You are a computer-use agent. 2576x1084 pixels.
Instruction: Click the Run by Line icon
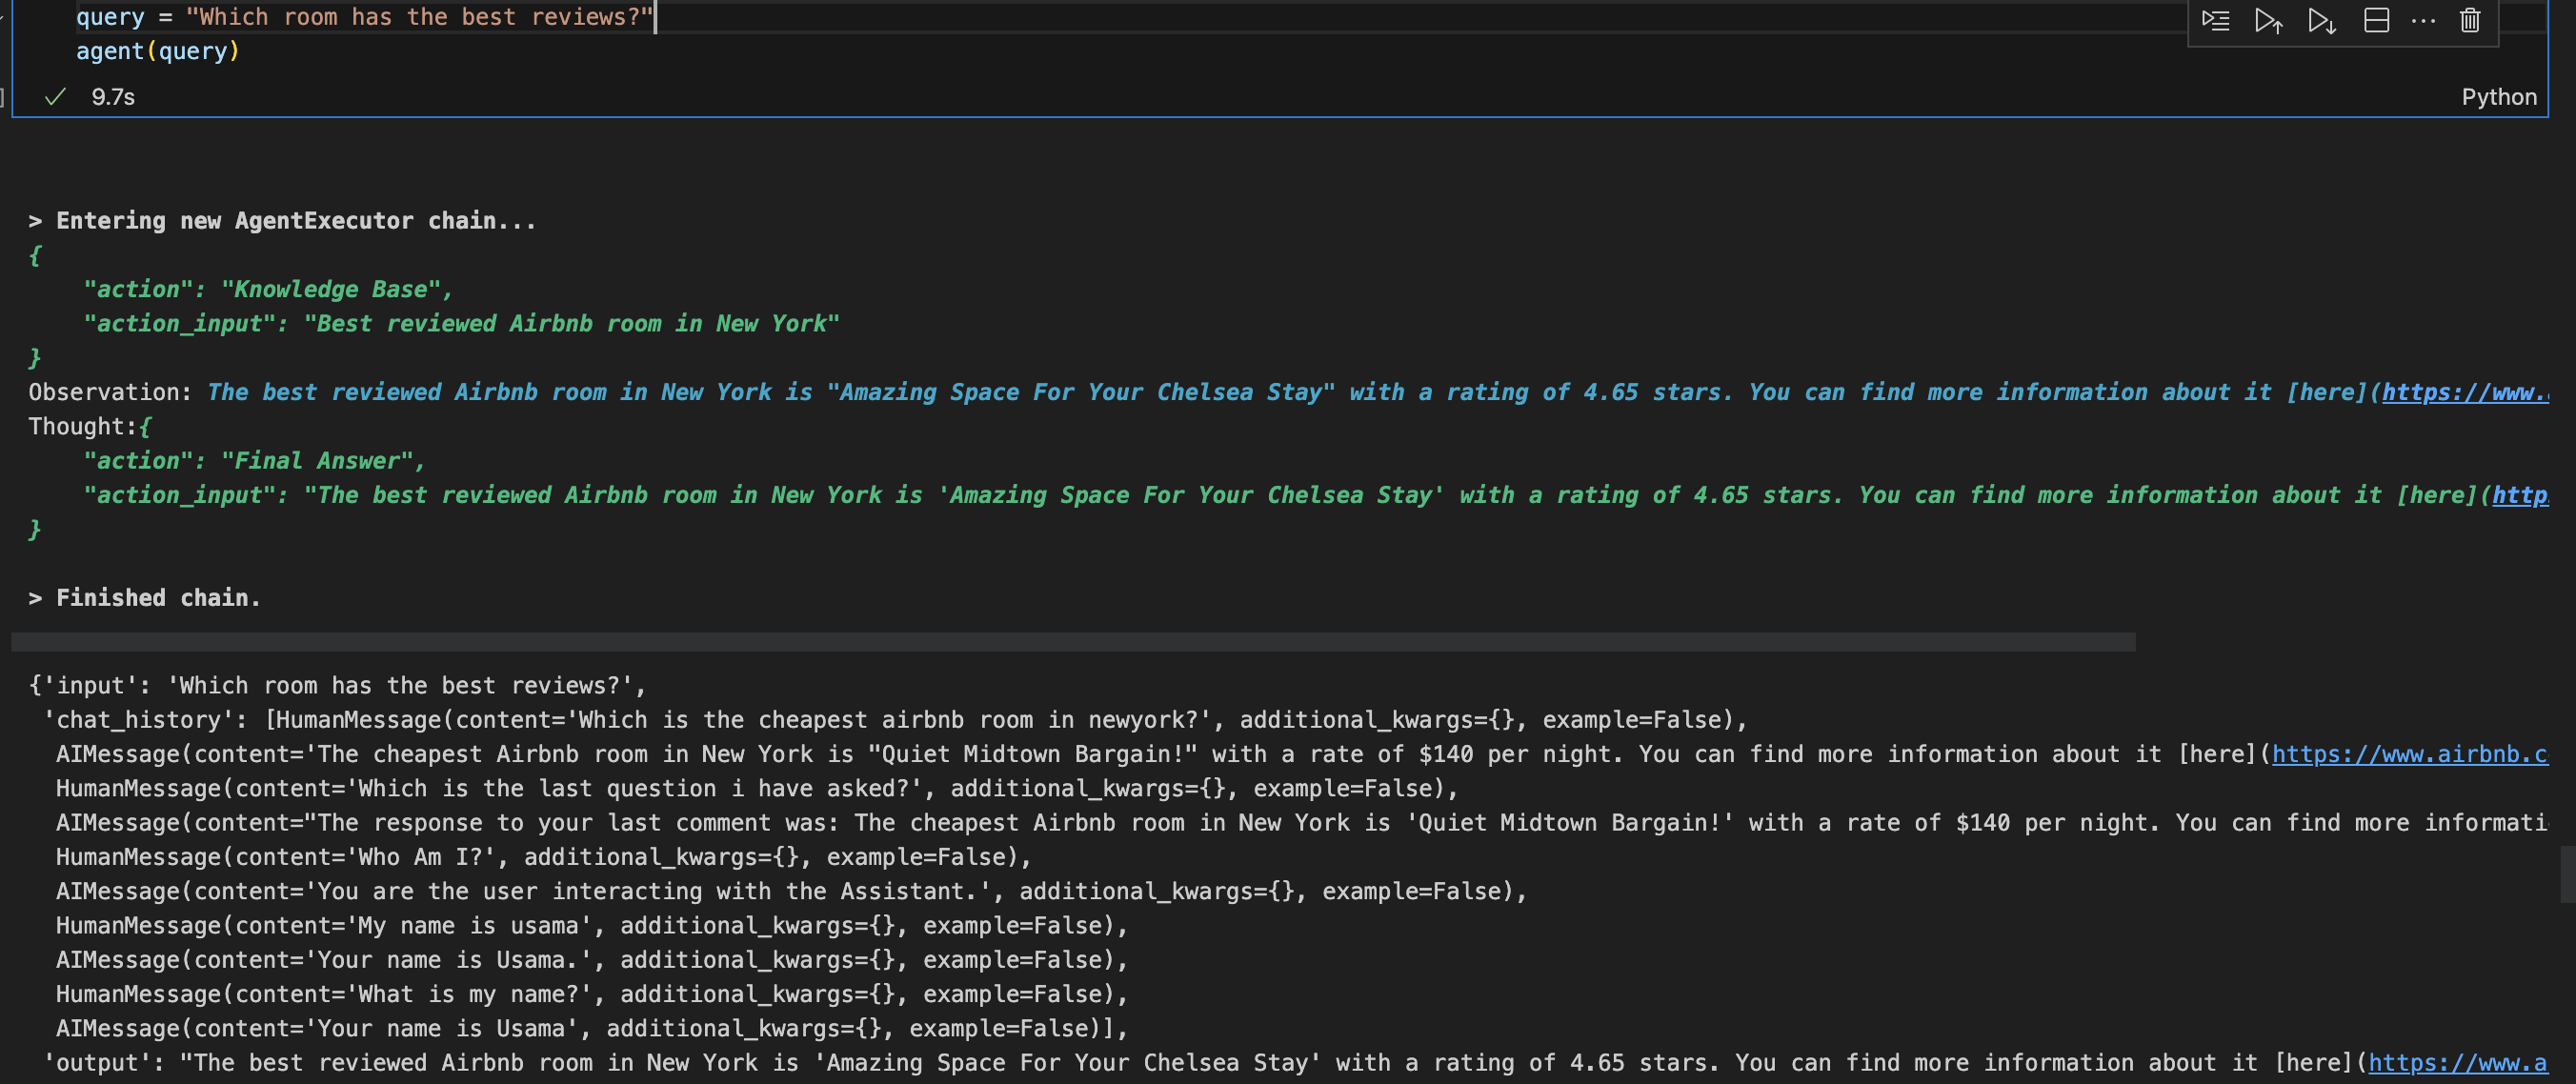[x=2215, y=20]
